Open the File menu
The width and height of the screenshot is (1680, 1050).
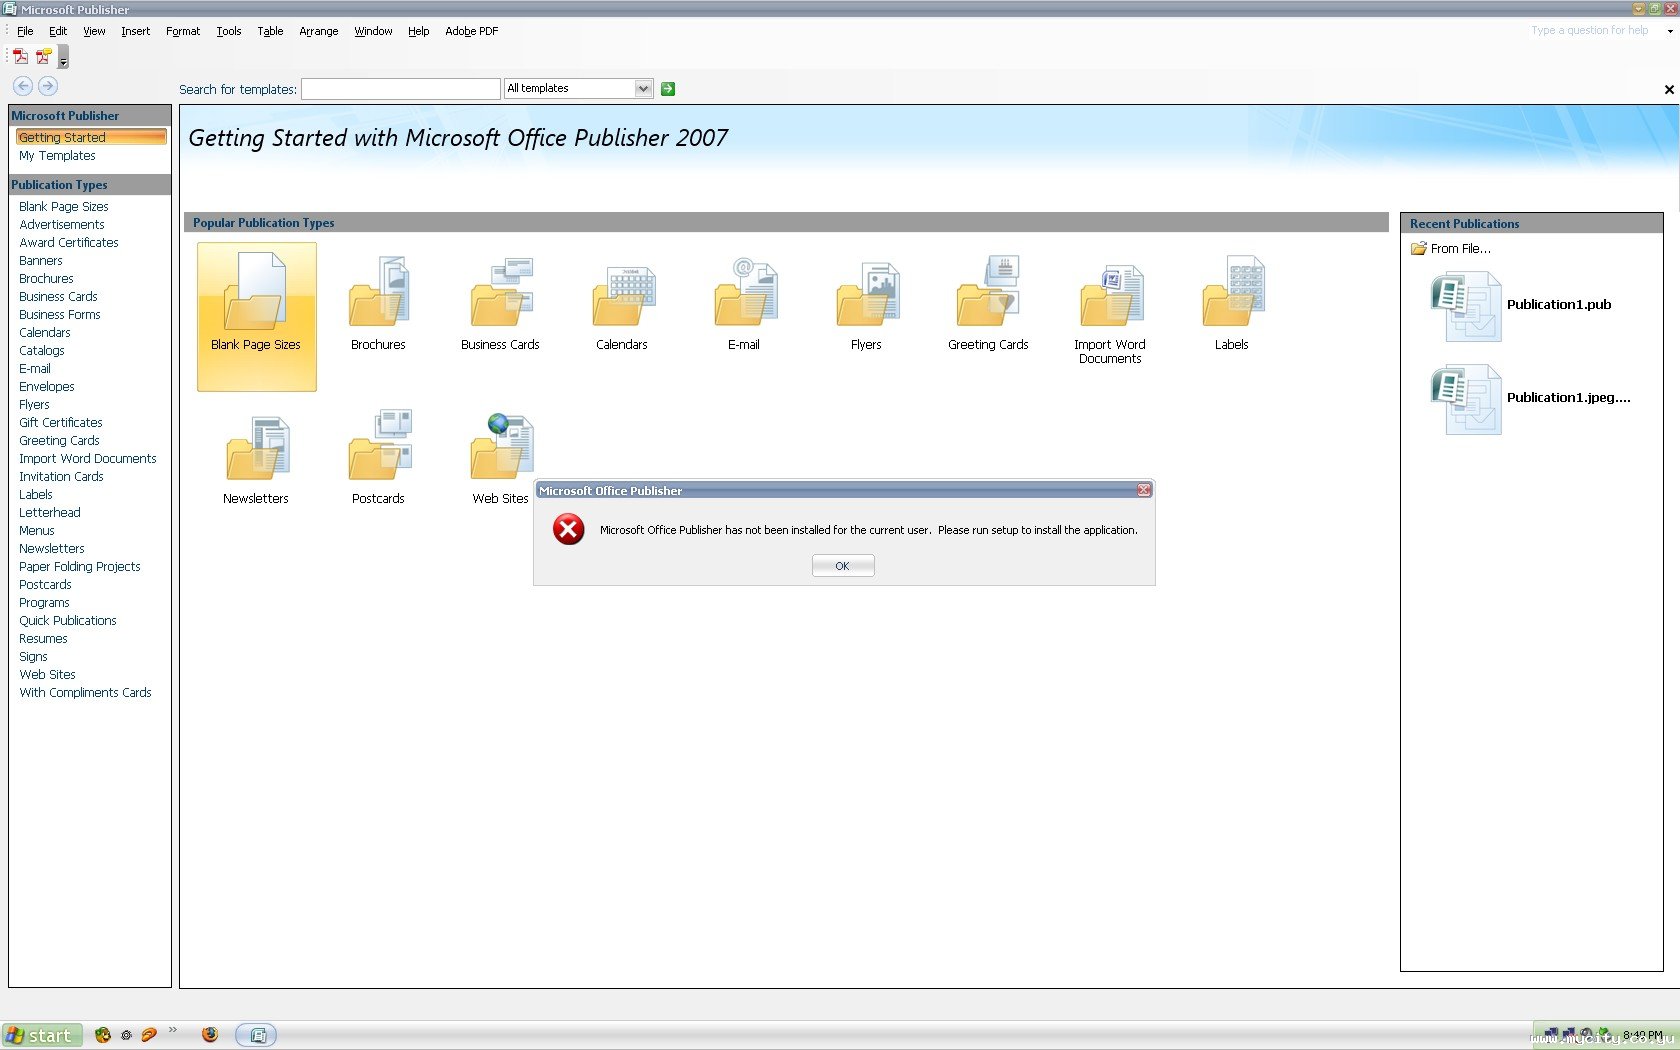click(25, 31)
